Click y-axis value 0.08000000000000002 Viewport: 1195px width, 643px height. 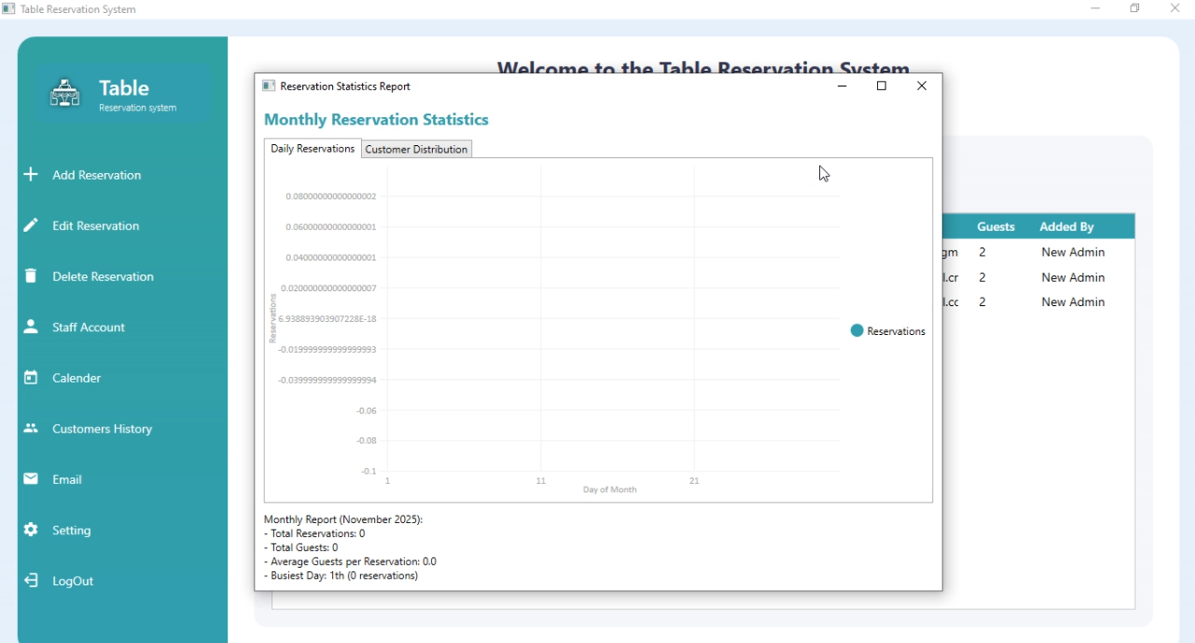pos(331,197)
